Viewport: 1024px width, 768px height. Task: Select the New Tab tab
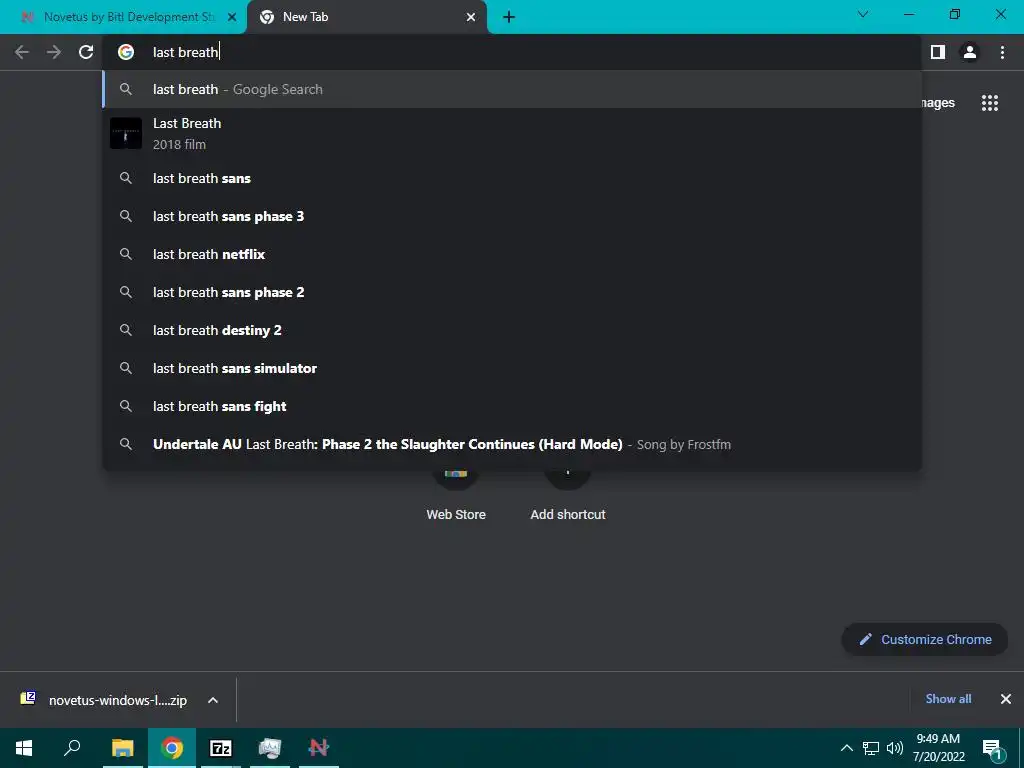pyautogui.click(x=367, y=17)
